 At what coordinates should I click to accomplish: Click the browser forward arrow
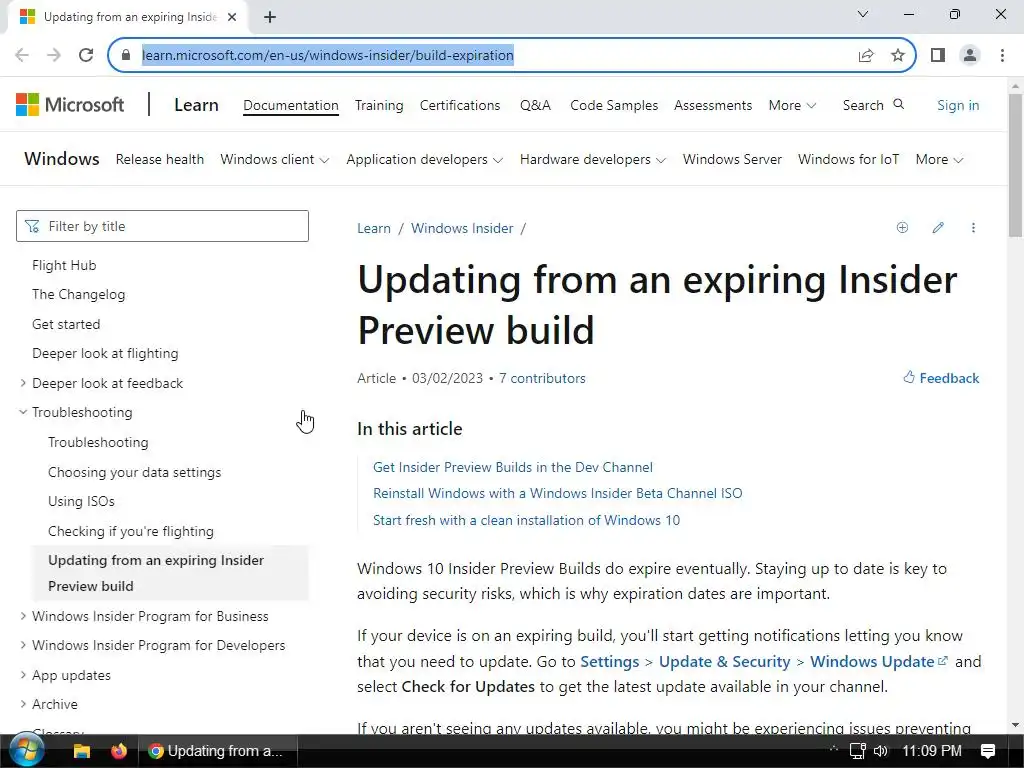click(x=54, y=55)
